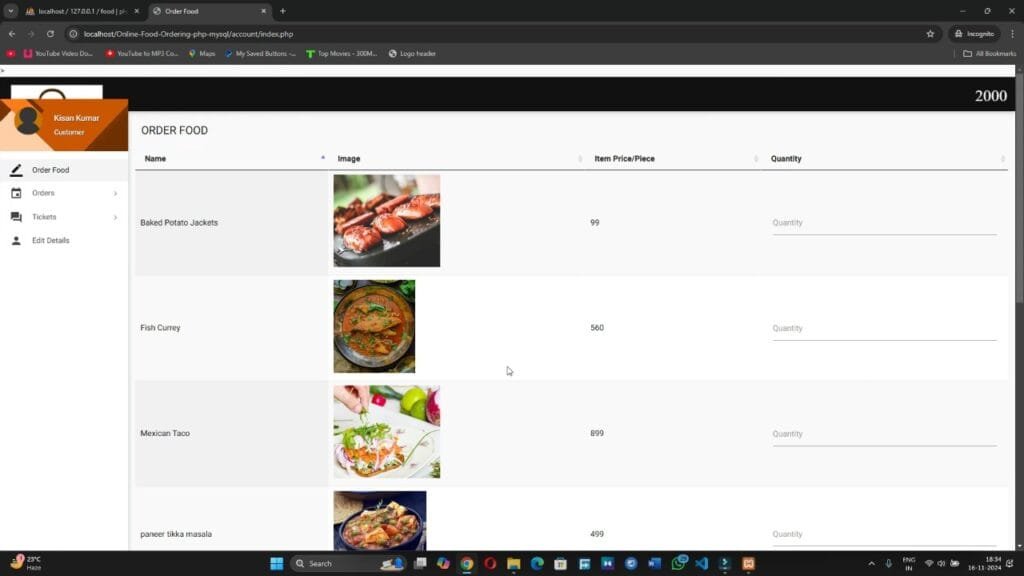Click the Fish Currey dish image
1024x576 pixels.
[374, 327]
